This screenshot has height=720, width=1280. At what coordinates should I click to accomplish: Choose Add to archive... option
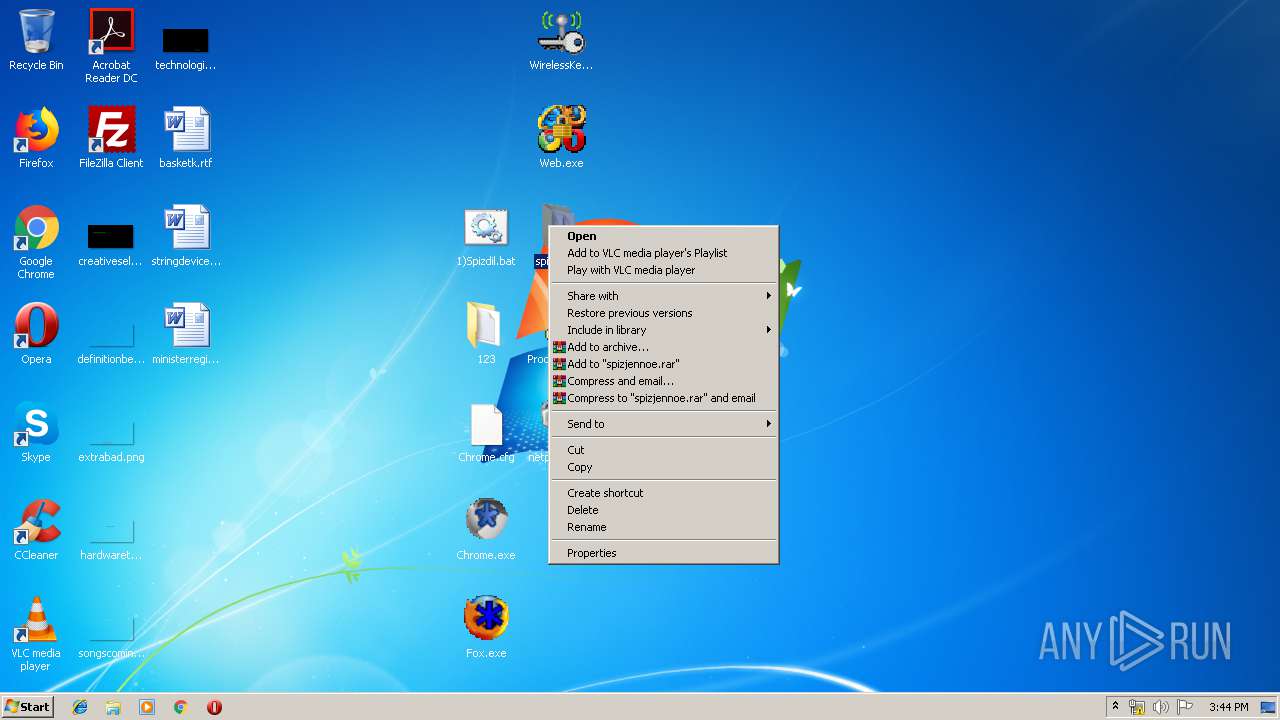[663, 347]
